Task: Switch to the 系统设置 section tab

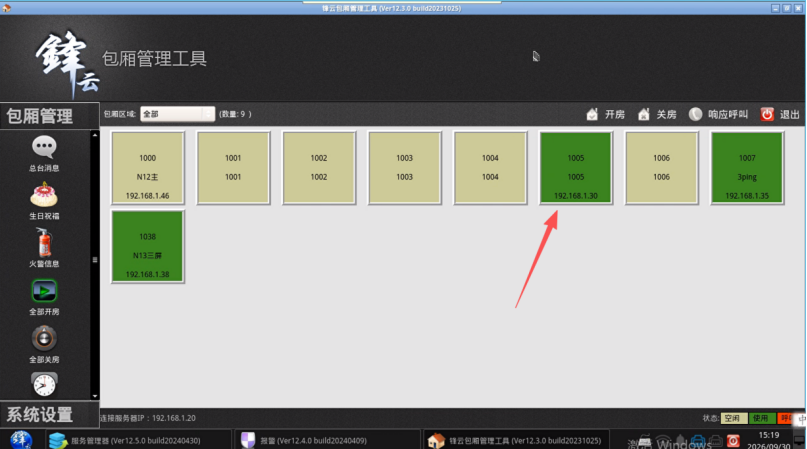Action: 49,415
